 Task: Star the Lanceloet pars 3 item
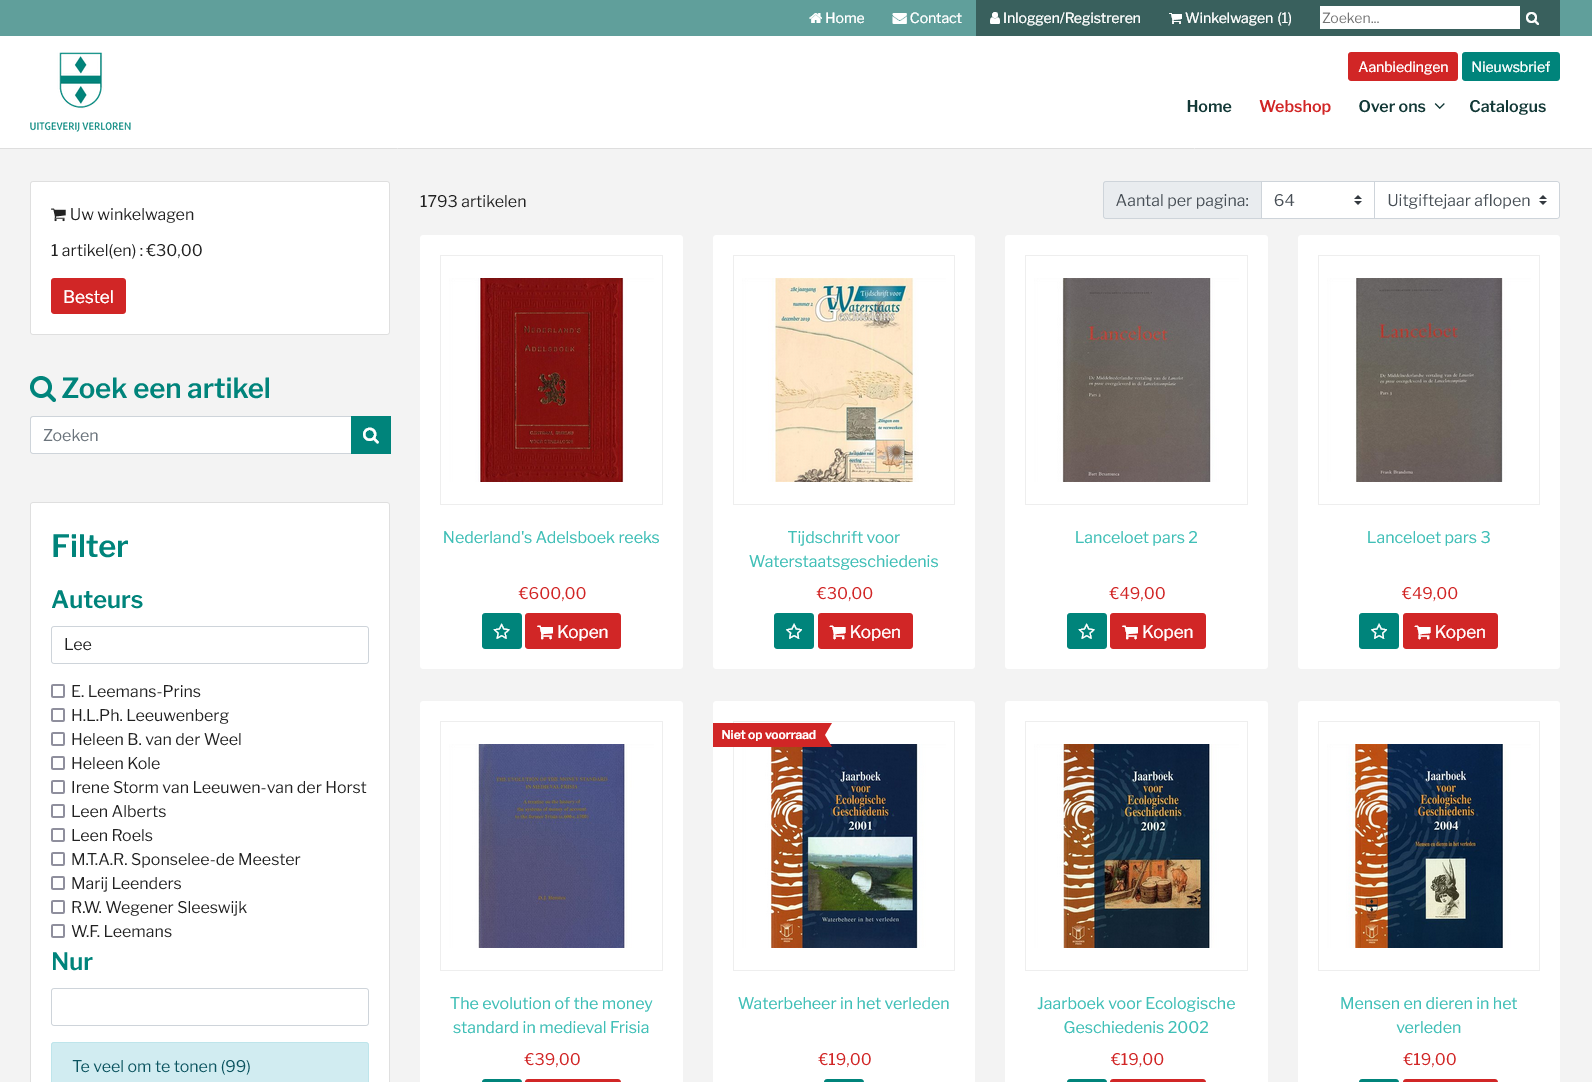[x=1379, y=631]
